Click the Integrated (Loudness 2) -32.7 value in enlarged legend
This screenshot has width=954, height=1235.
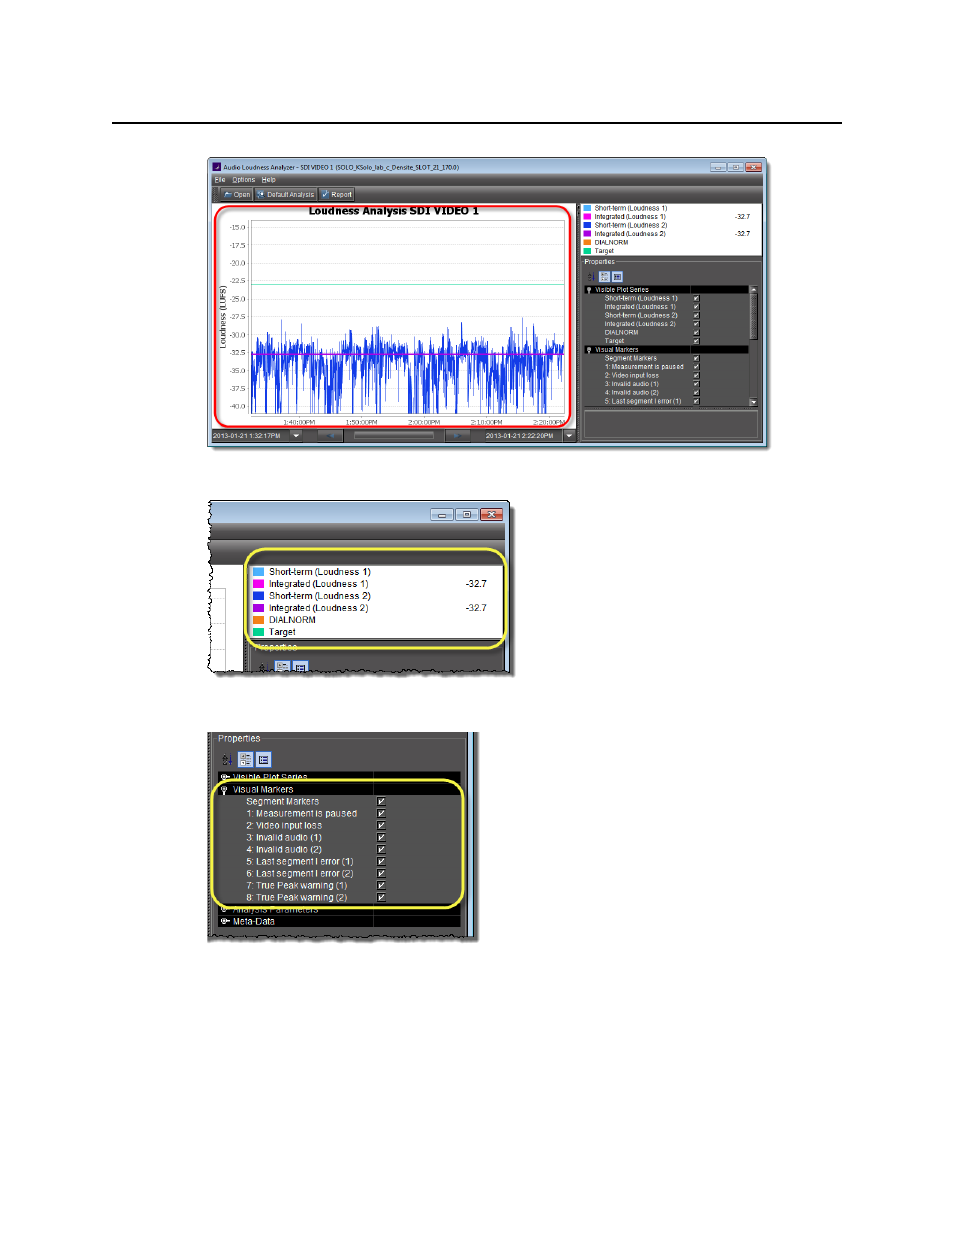[x=476, y=608]
